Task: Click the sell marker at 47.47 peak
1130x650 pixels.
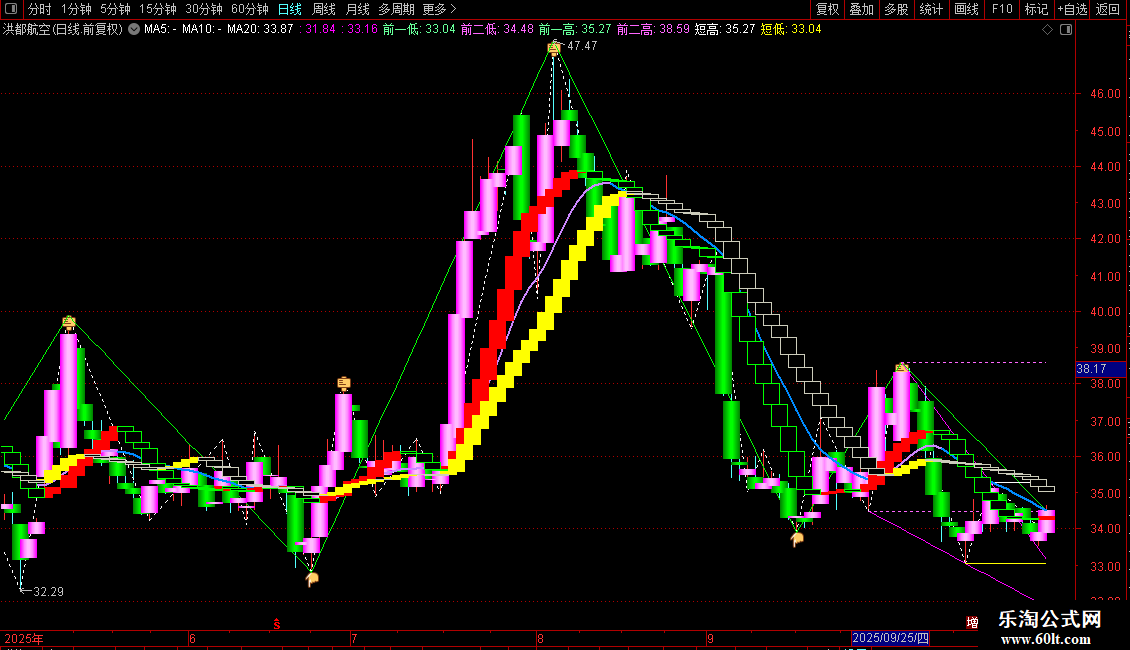Action: tap(553, 48)
